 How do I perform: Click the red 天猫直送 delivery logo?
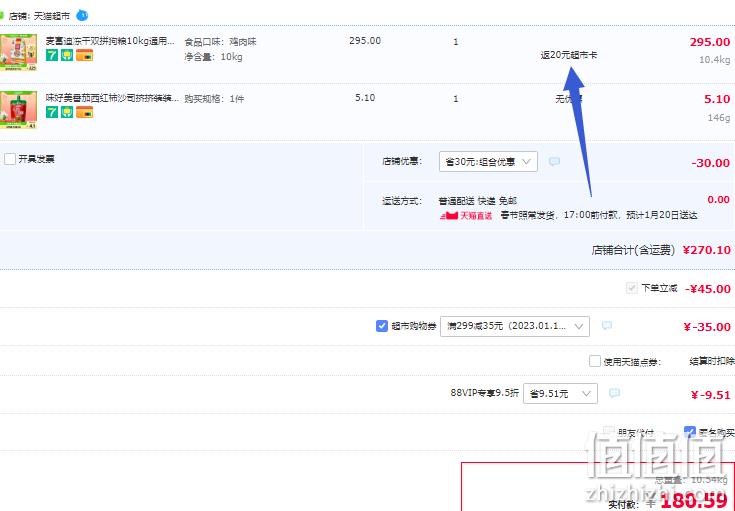466,216
